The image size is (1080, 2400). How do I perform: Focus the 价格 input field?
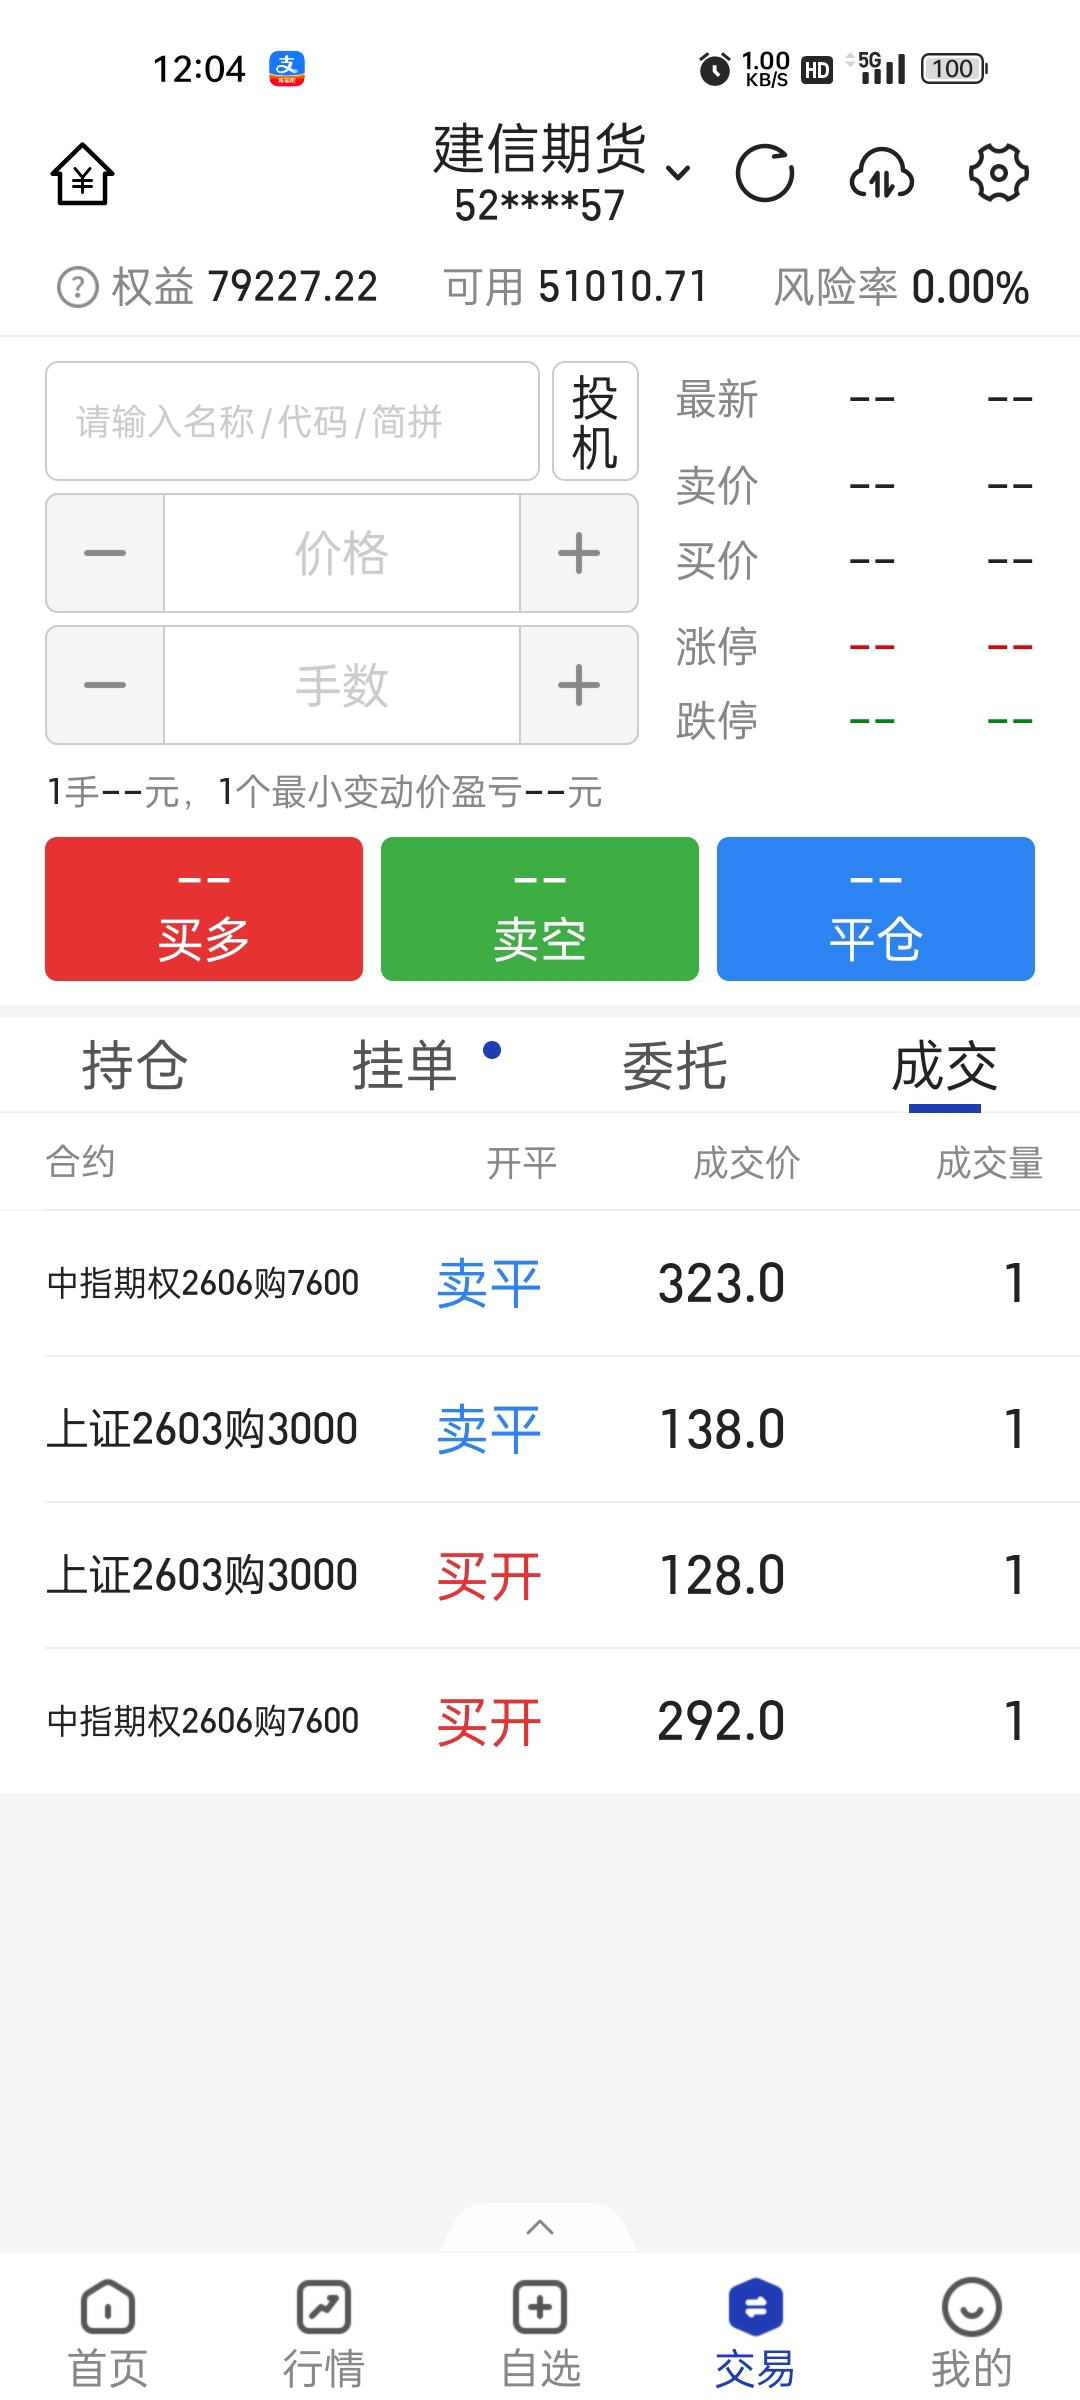(342, 553)
